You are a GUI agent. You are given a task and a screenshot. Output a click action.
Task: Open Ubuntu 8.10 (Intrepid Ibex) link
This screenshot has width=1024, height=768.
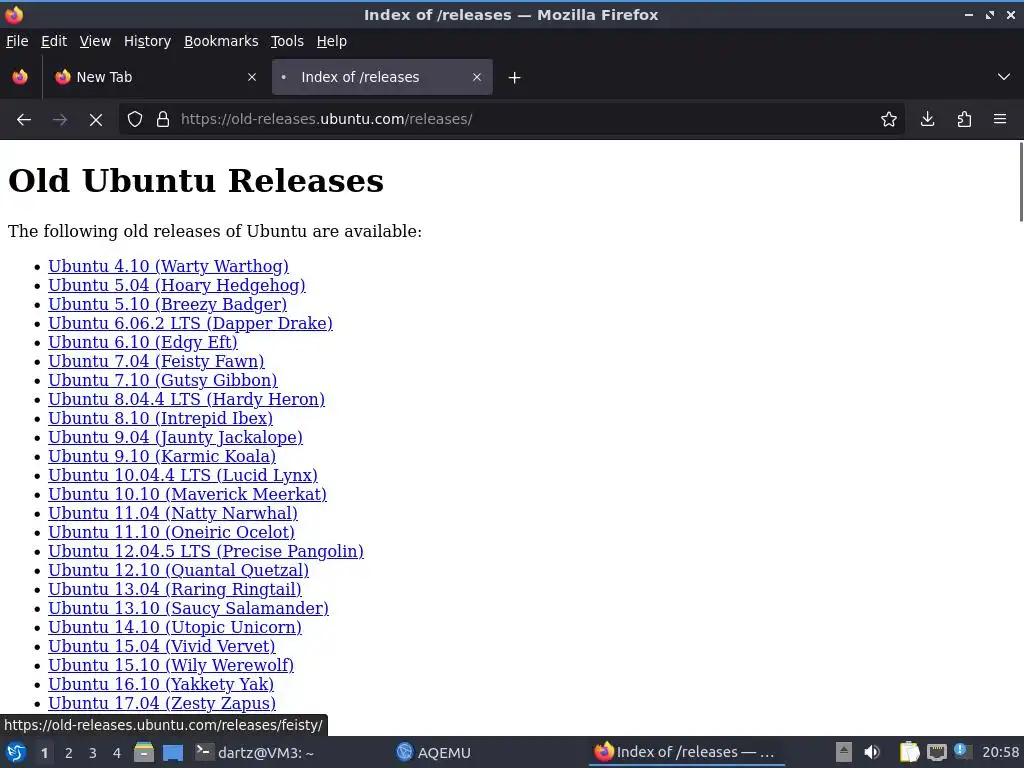[161, 418]
